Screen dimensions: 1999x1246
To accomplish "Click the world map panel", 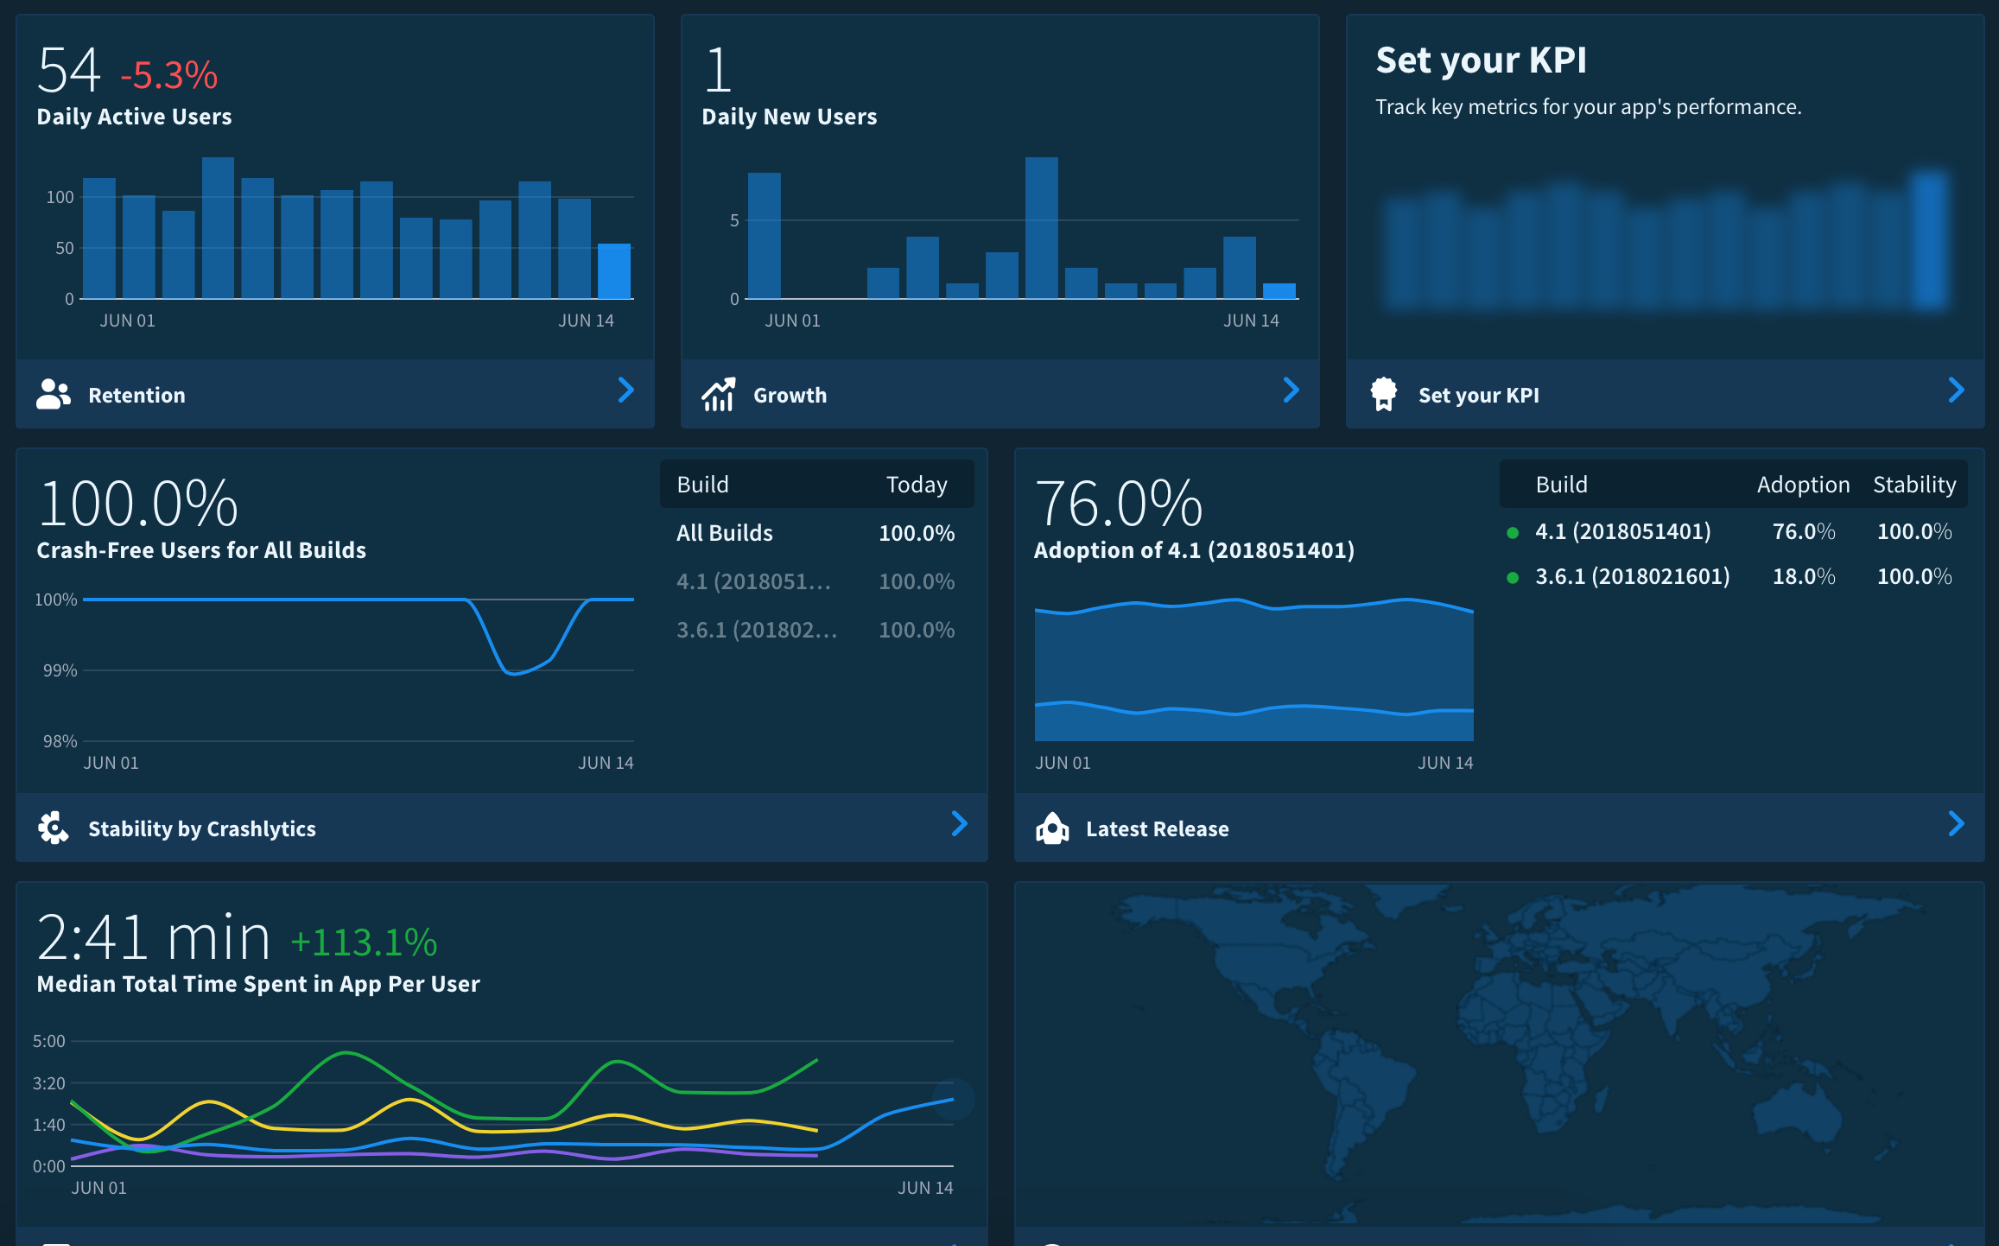I will click(x=1498, y=1050).
